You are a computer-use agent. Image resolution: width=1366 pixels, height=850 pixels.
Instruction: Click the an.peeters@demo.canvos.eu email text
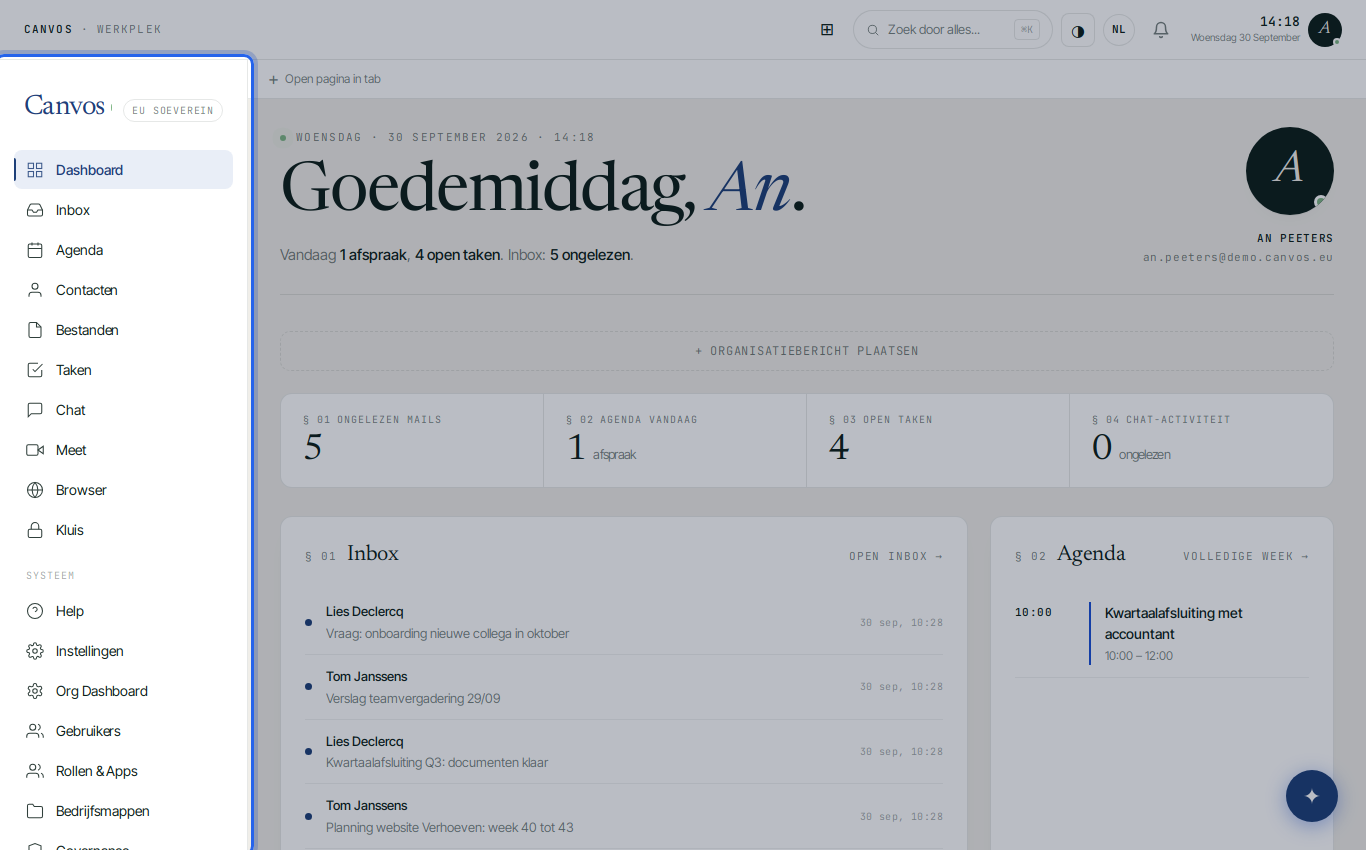1238,257
